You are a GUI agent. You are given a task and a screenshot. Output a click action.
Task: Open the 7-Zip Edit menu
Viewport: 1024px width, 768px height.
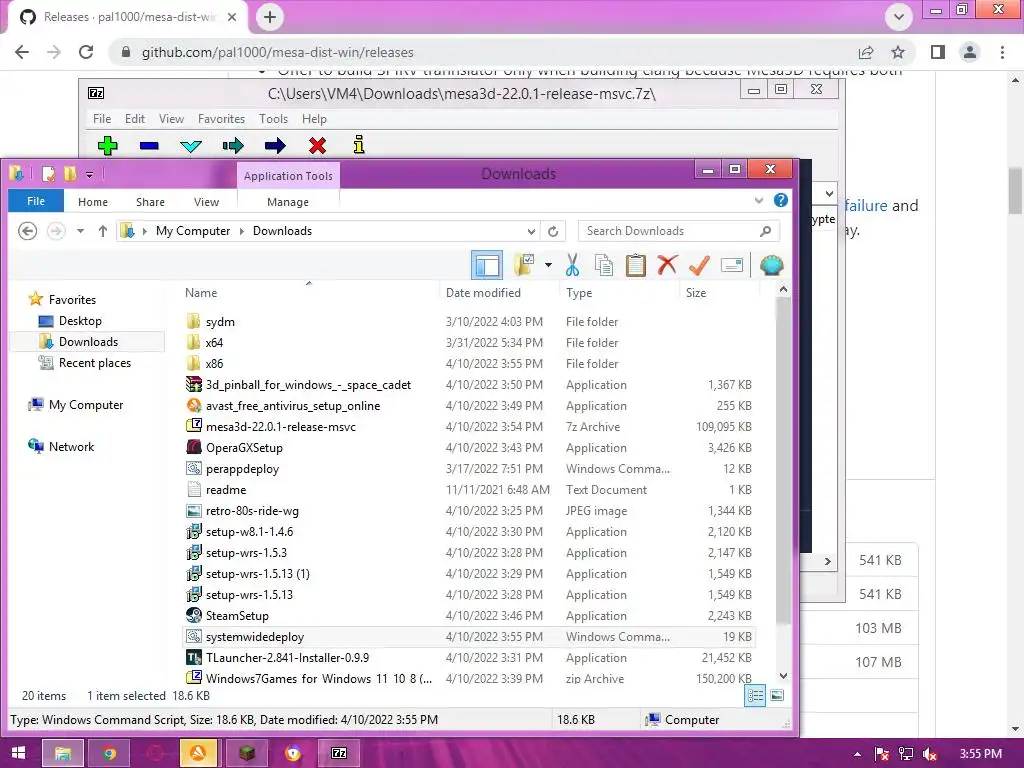(135, 119)
